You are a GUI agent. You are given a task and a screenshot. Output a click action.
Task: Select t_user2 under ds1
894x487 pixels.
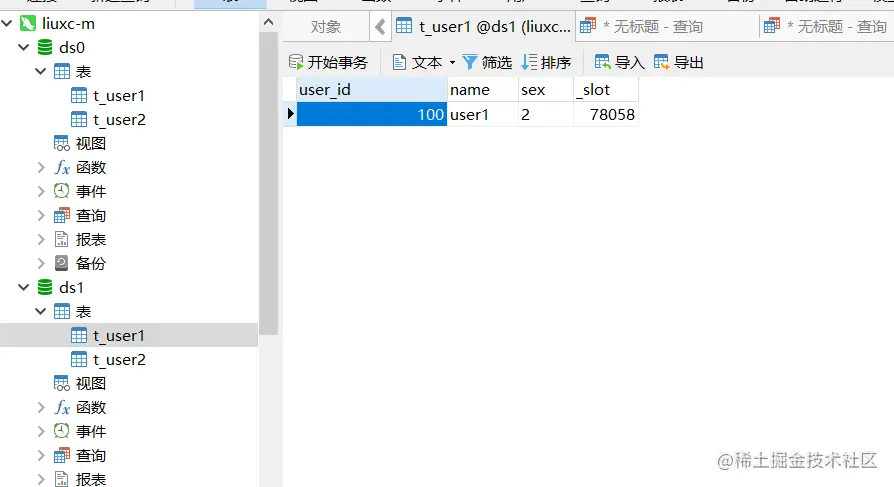click(x=120, y=360)
